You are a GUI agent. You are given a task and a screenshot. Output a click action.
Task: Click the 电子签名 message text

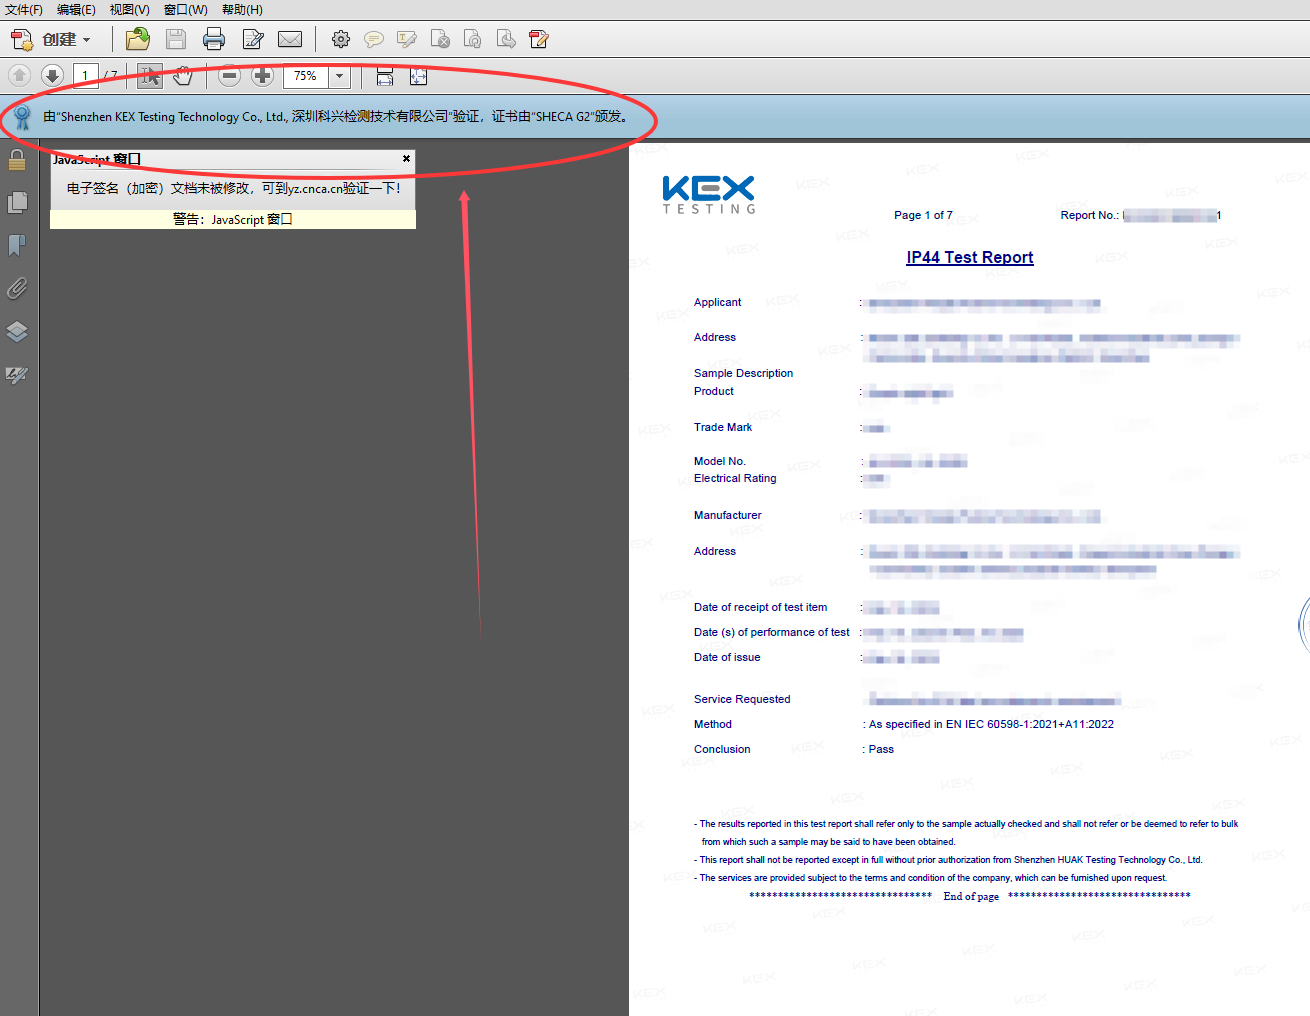[x=233, y=188]
